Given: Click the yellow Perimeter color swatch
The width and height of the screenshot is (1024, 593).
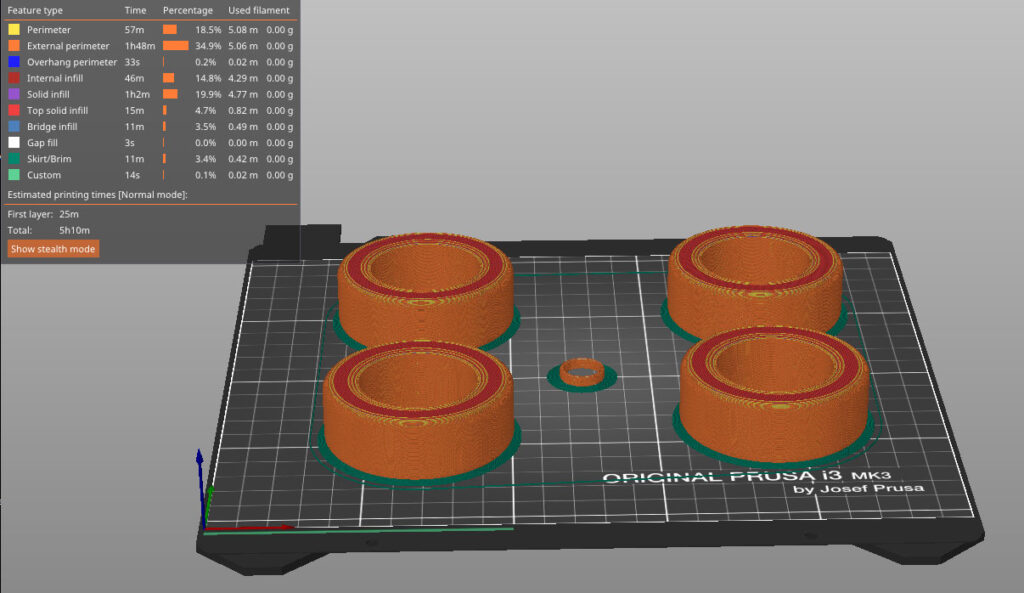Looking at the screenshot, I should (x=14, y=29).
